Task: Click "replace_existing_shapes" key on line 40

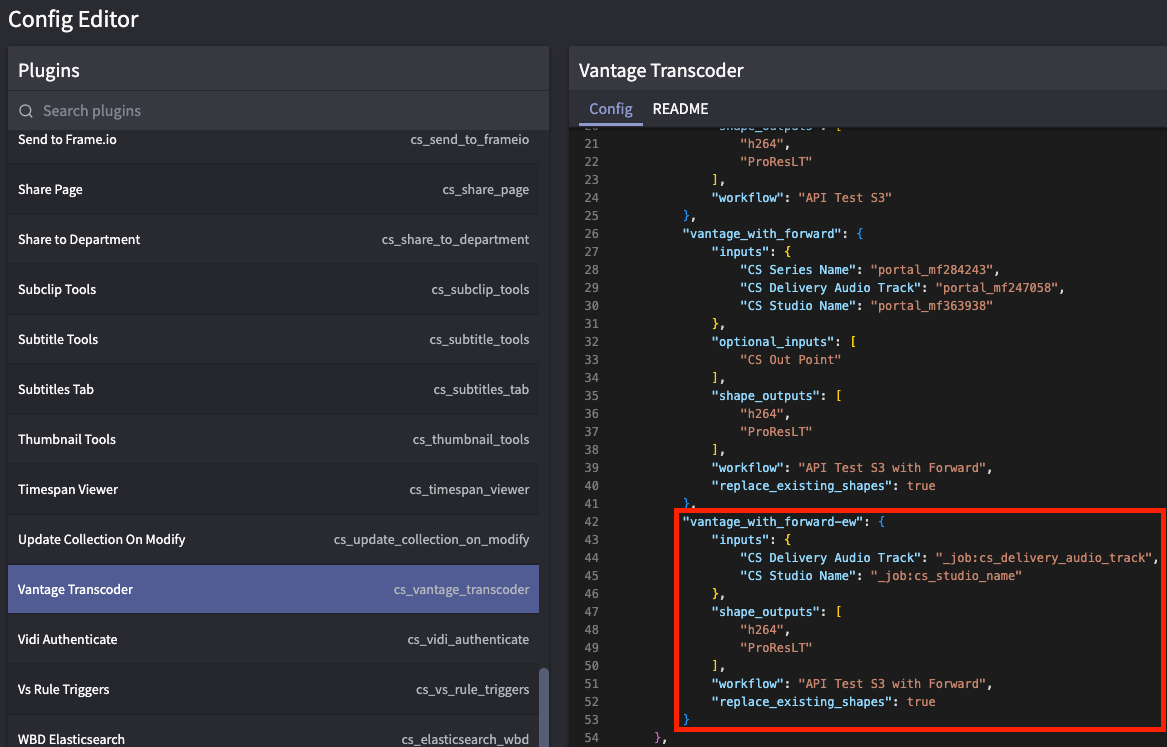Action: click(x=802, y=485)
